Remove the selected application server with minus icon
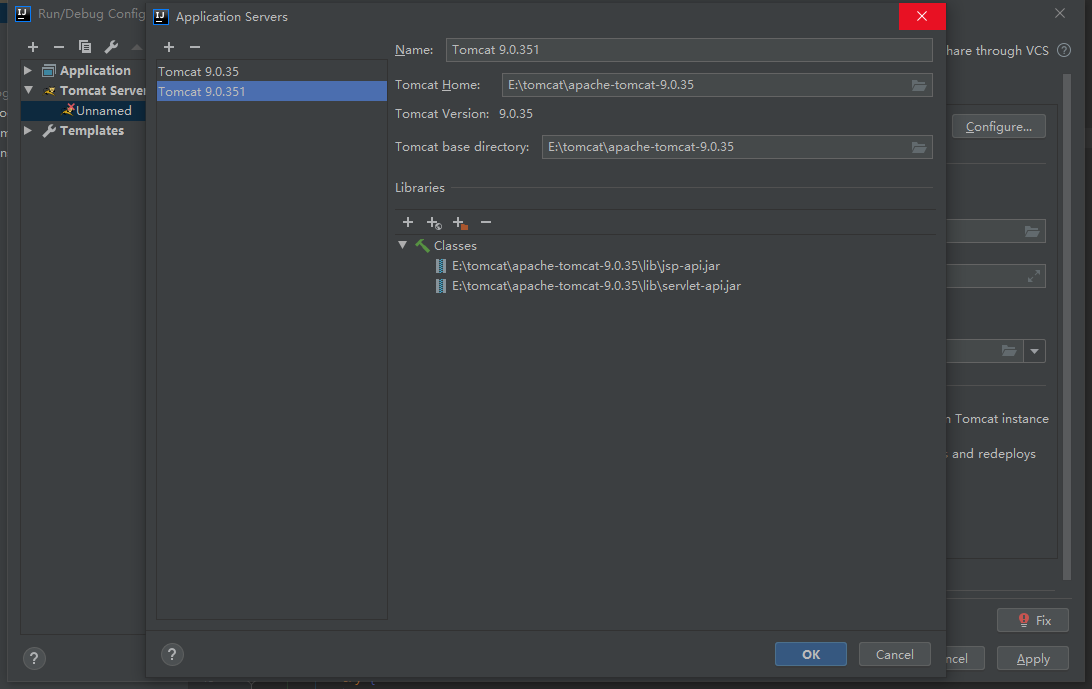The height and width of the screenshot is (689, 1092). click(195, 47)
